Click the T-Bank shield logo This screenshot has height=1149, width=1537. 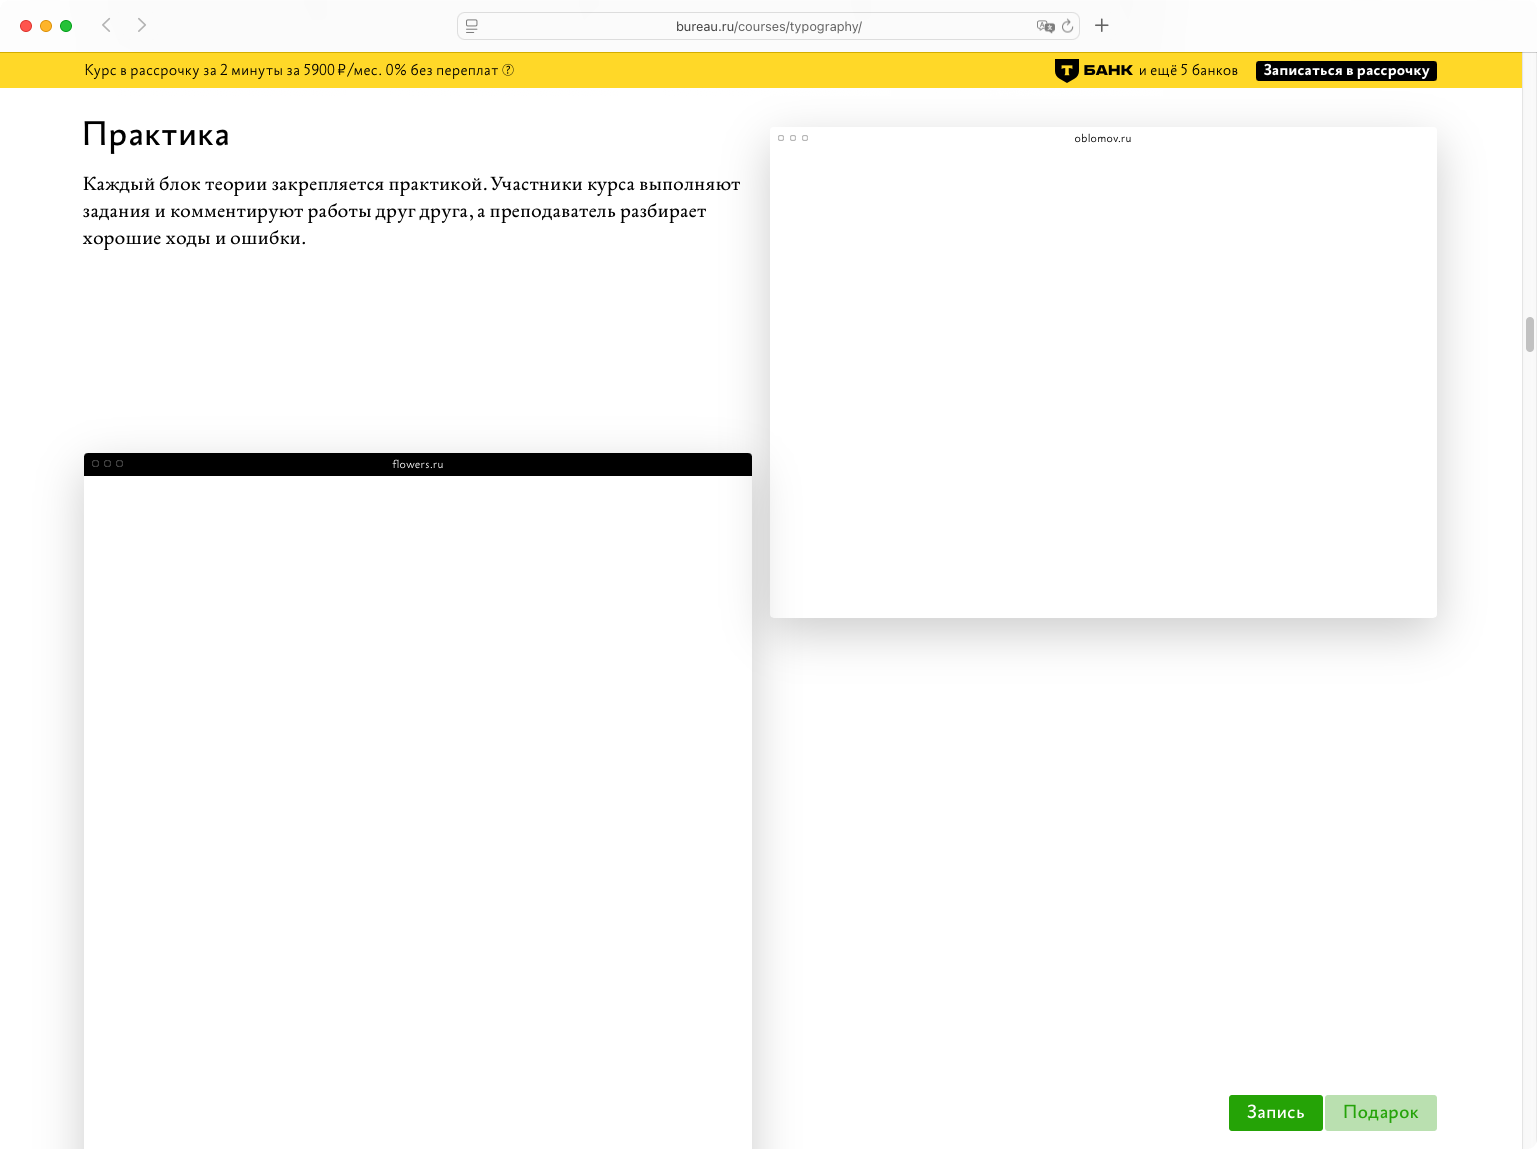1066,70
